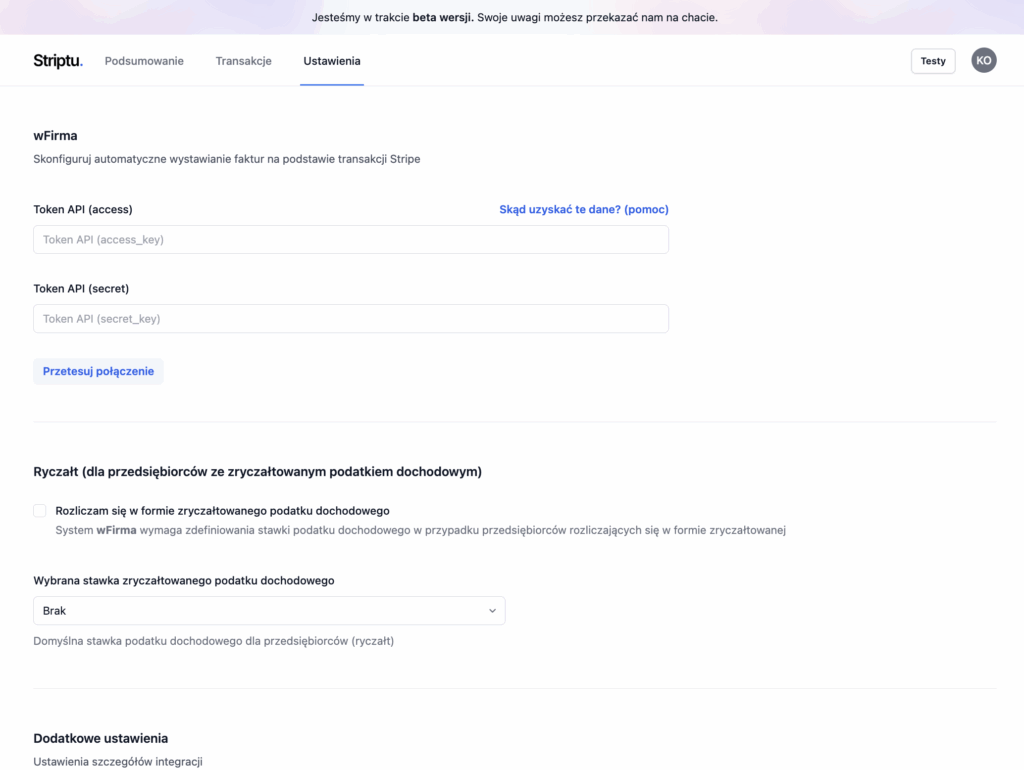This screenshot has height=770, width=1024.
Task: Focus the Token API access_key input field
Action: click(x=350, y=240)
